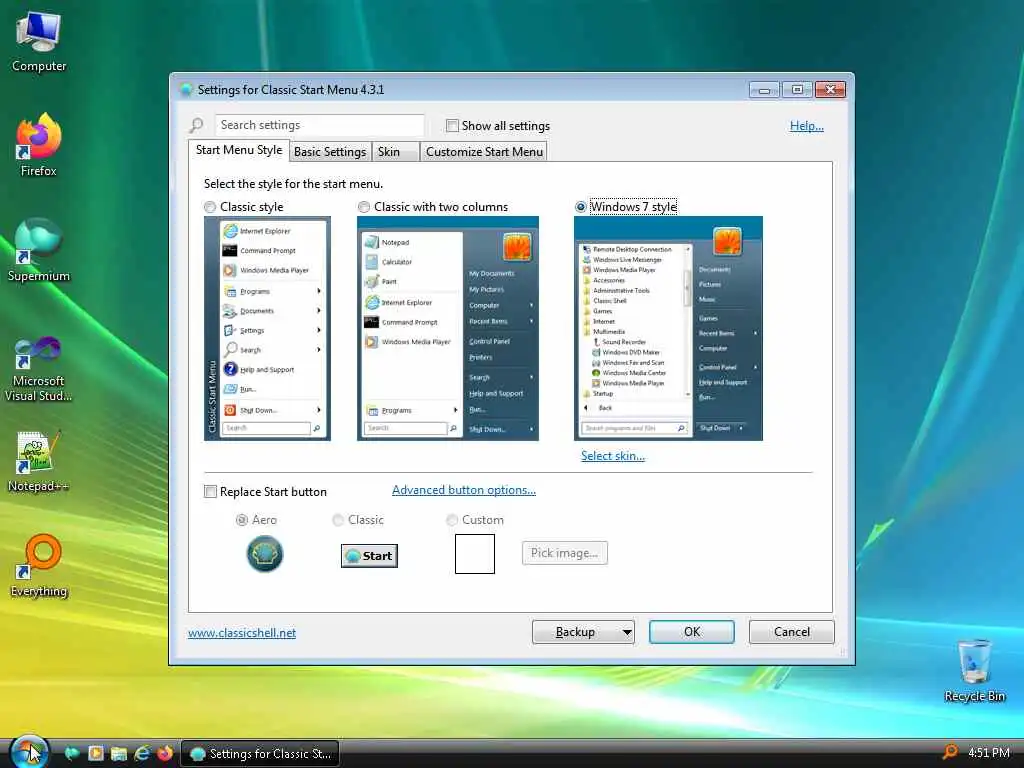Open the Computer desktop icon
Image resolution: width=1024 pixels, height=768 pixels.
(x=39, y=42)
